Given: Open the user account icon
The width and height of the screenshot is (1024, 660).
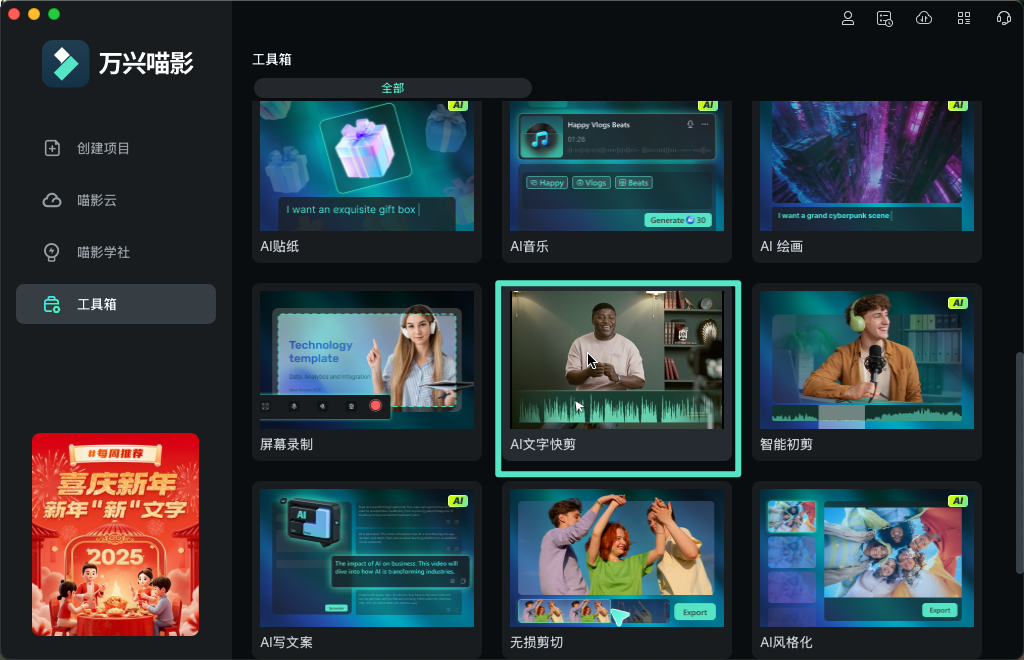Looking at the screenshot, I should coord(847,18).
